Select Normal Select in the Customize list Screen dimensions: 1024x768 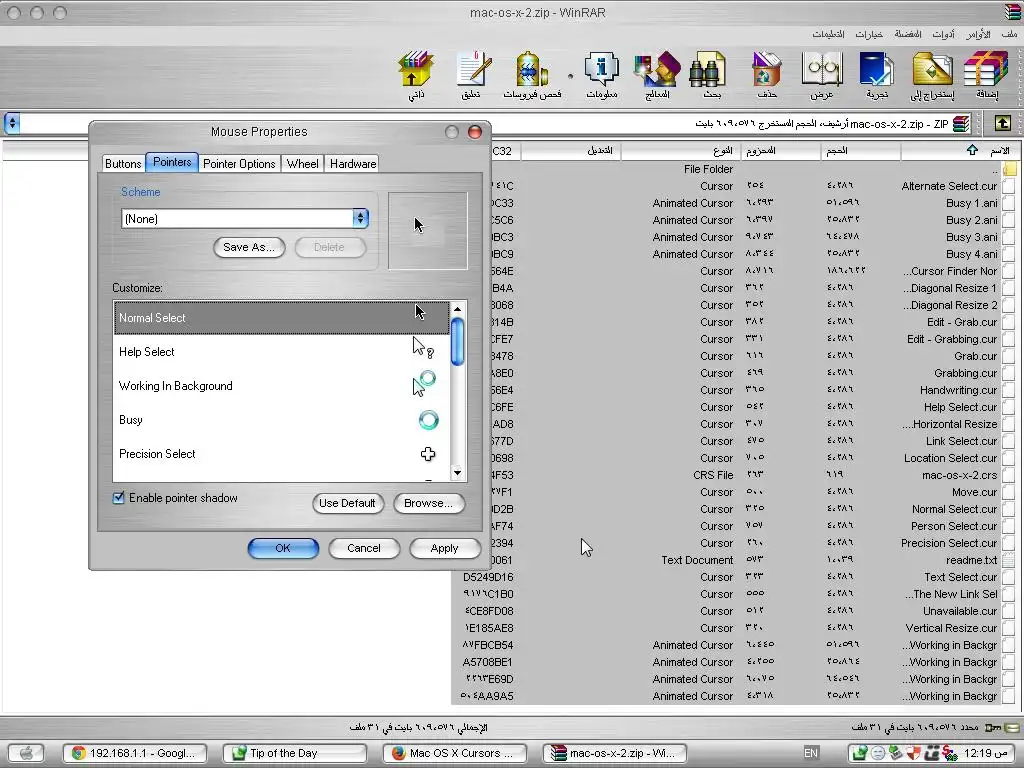click(x=281, y=318)
